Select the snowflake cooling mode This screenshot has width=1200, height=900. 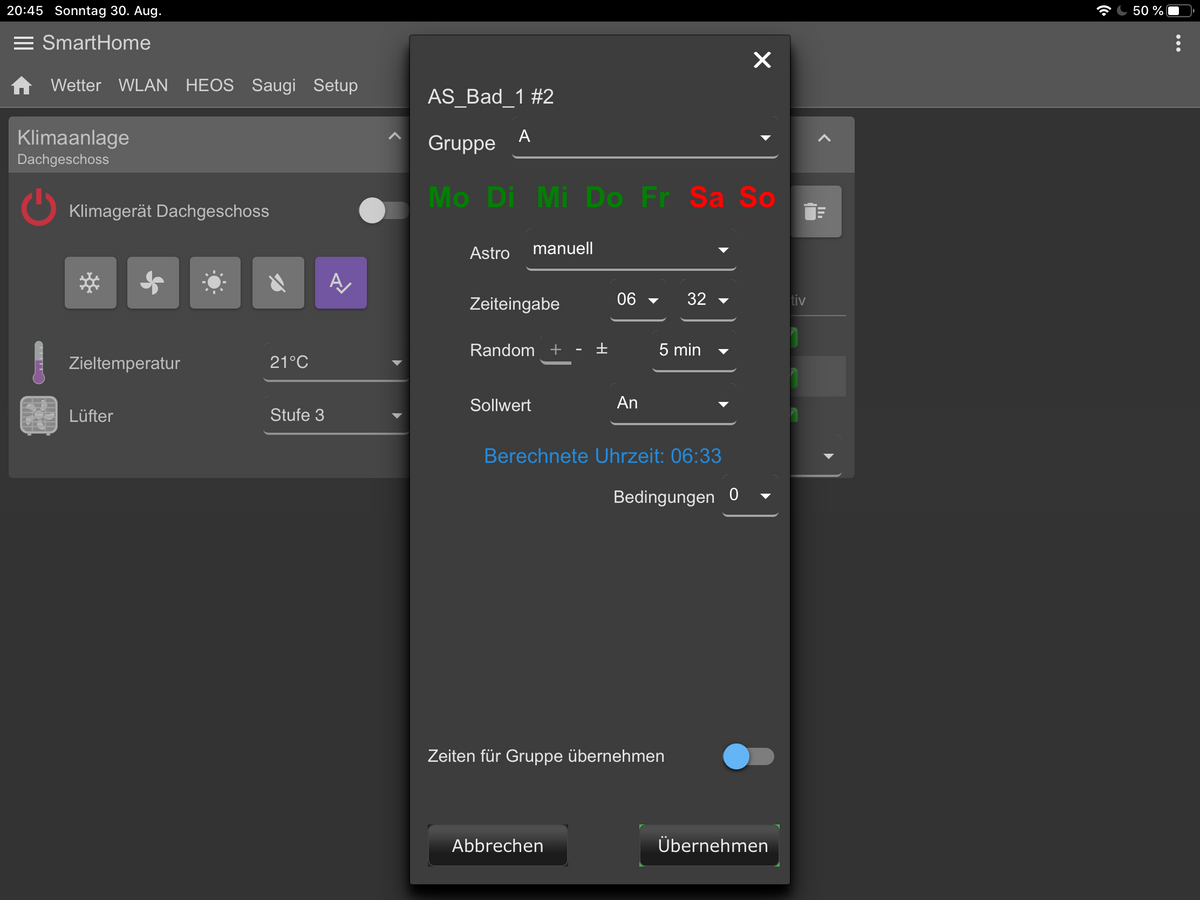pos(90,283)
